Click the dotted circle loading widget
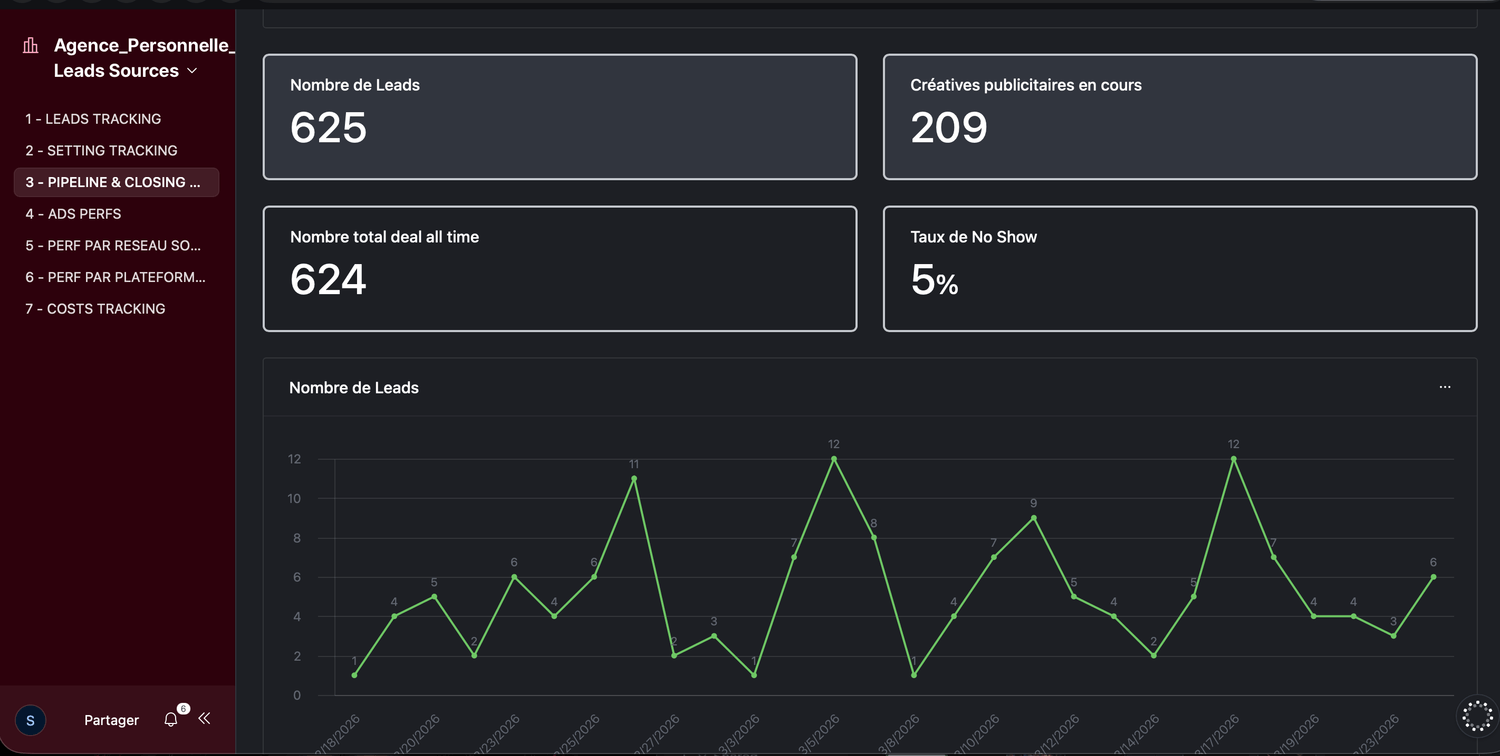 coord(1477,716)
